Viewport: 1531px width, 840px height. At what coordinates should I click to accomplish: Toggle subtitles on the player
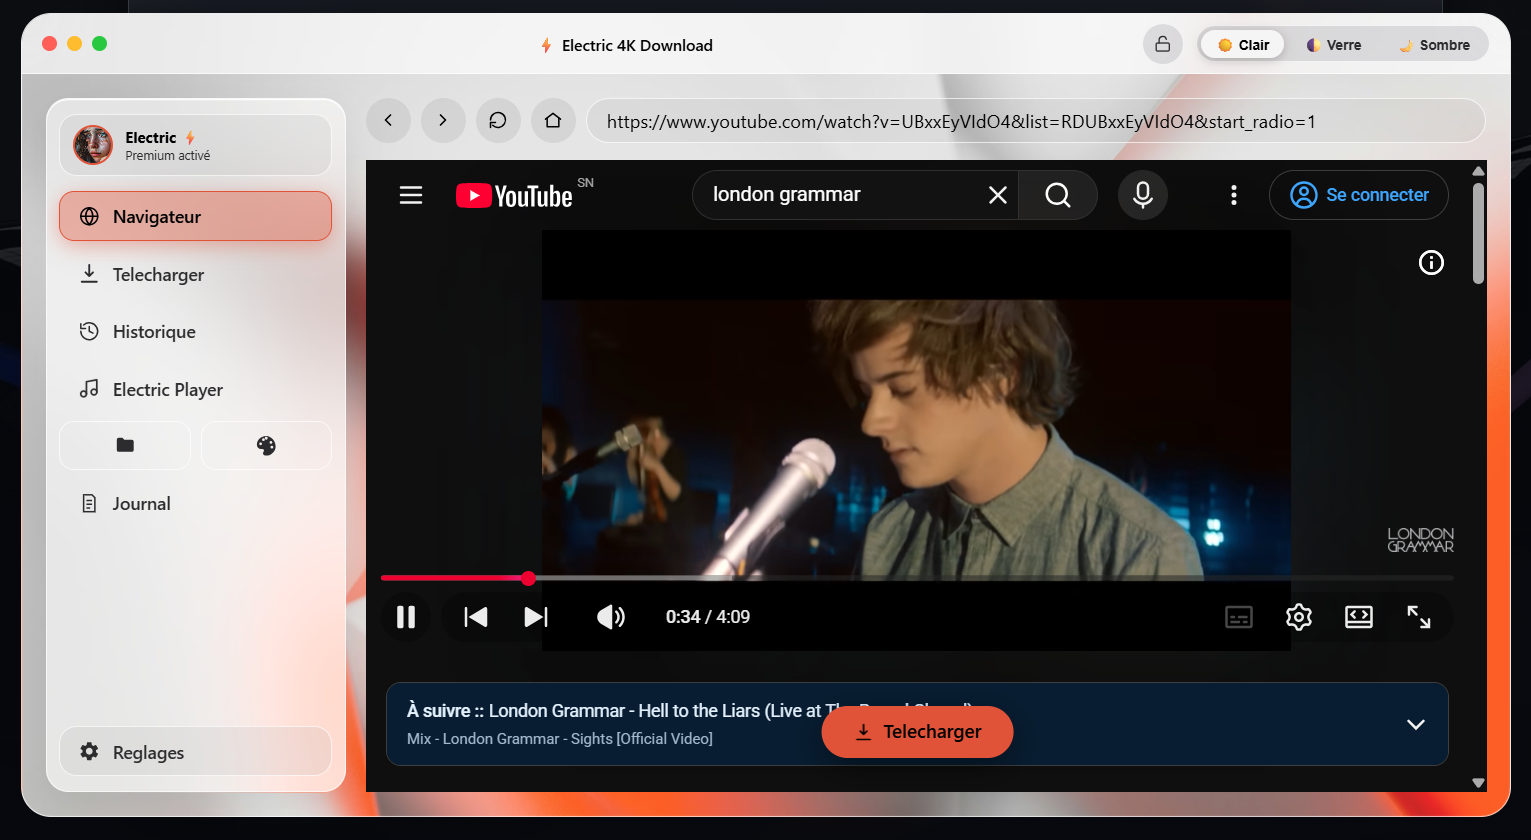(1239, 617)
